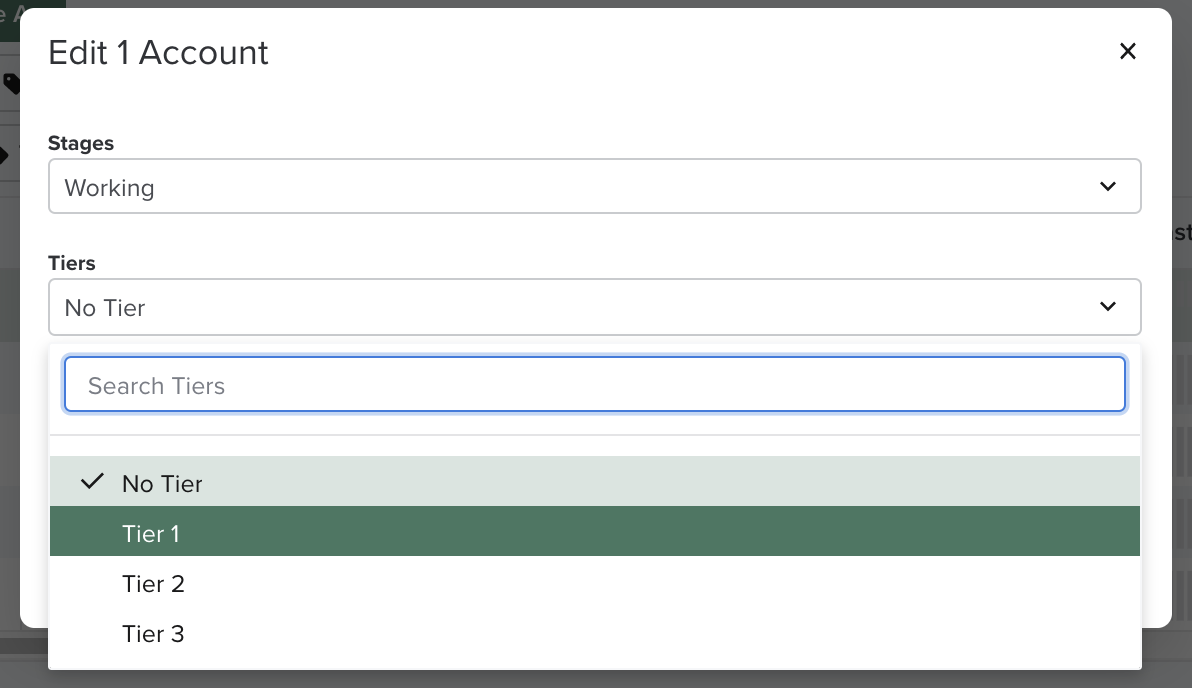Click the checkmark next to No Tier
Viewport: 1192px width, 688px height.
pos(92,481)
